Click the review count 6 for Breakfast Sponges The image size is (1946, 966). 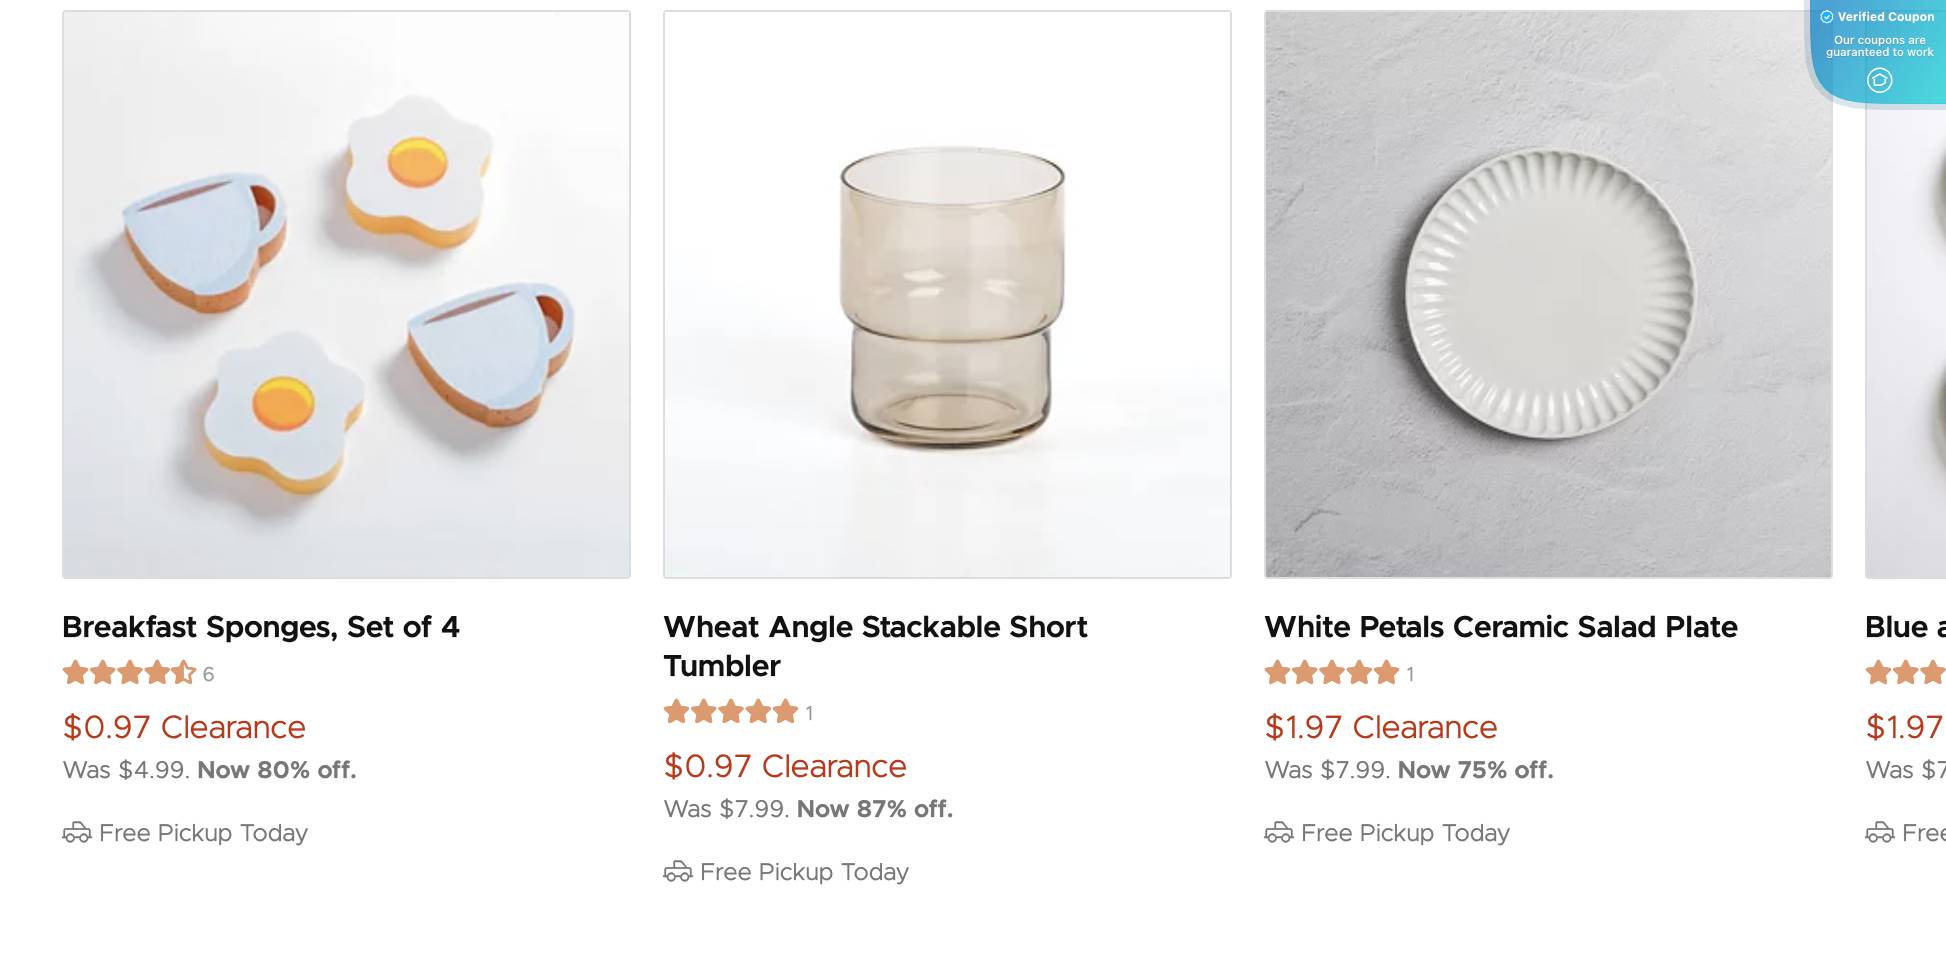(x=208, y=675)
